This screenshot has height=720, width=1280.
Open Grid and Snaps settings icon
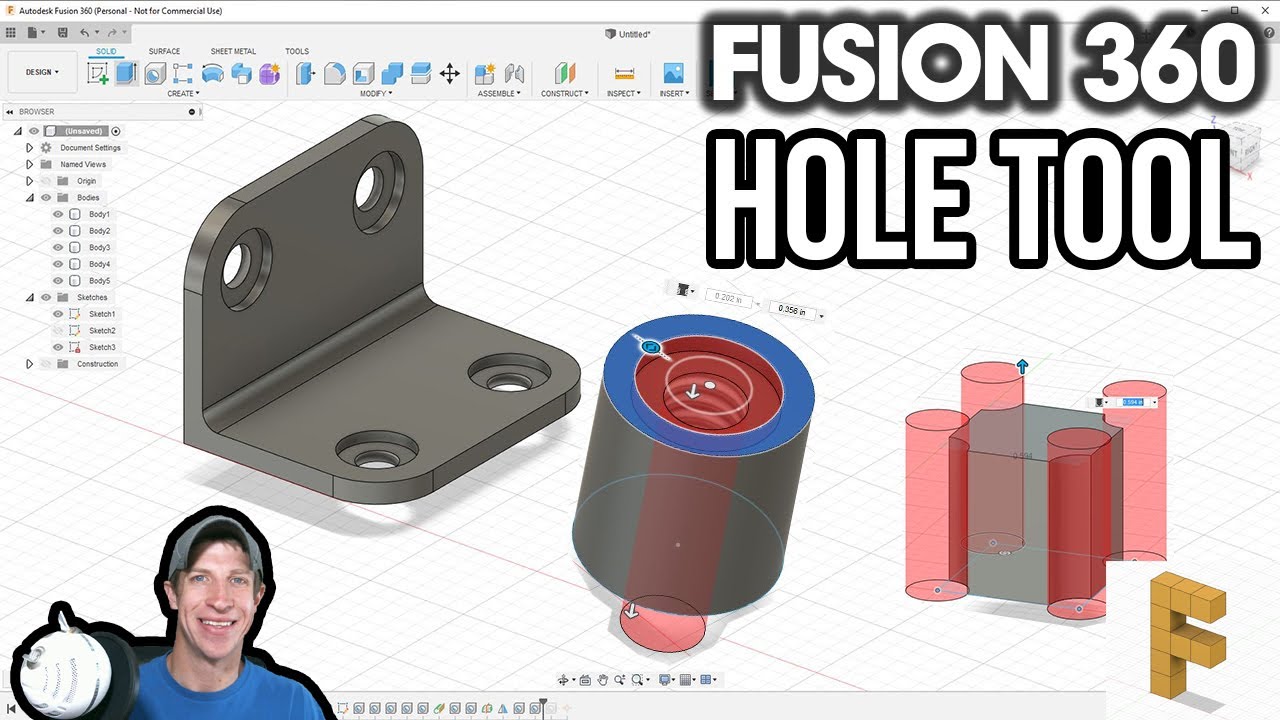click(686, 680)
